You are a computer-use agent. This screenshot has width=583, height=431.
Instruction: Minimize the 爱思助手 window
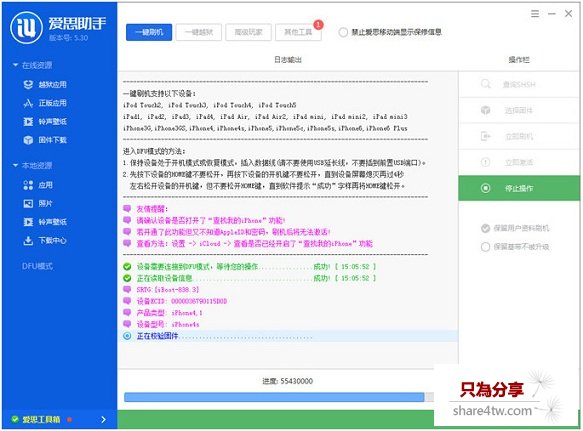(552, 14)
